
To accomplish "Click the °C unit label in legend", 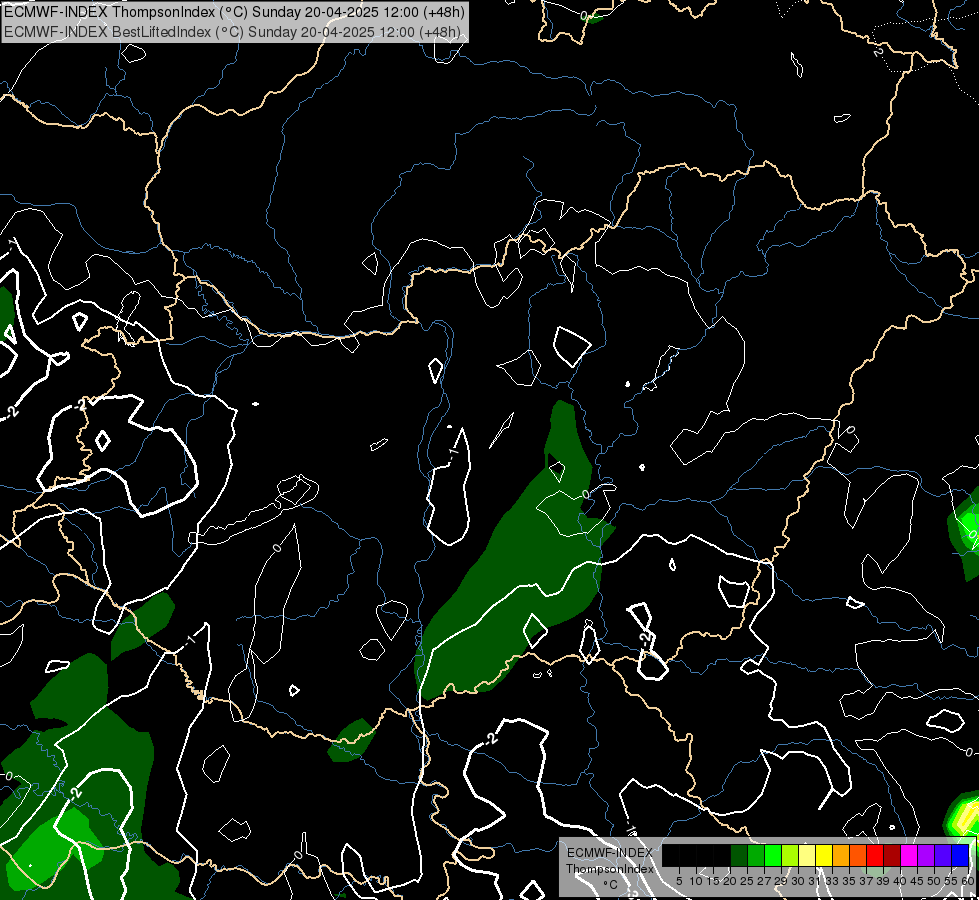I will [x=611, y=885].
